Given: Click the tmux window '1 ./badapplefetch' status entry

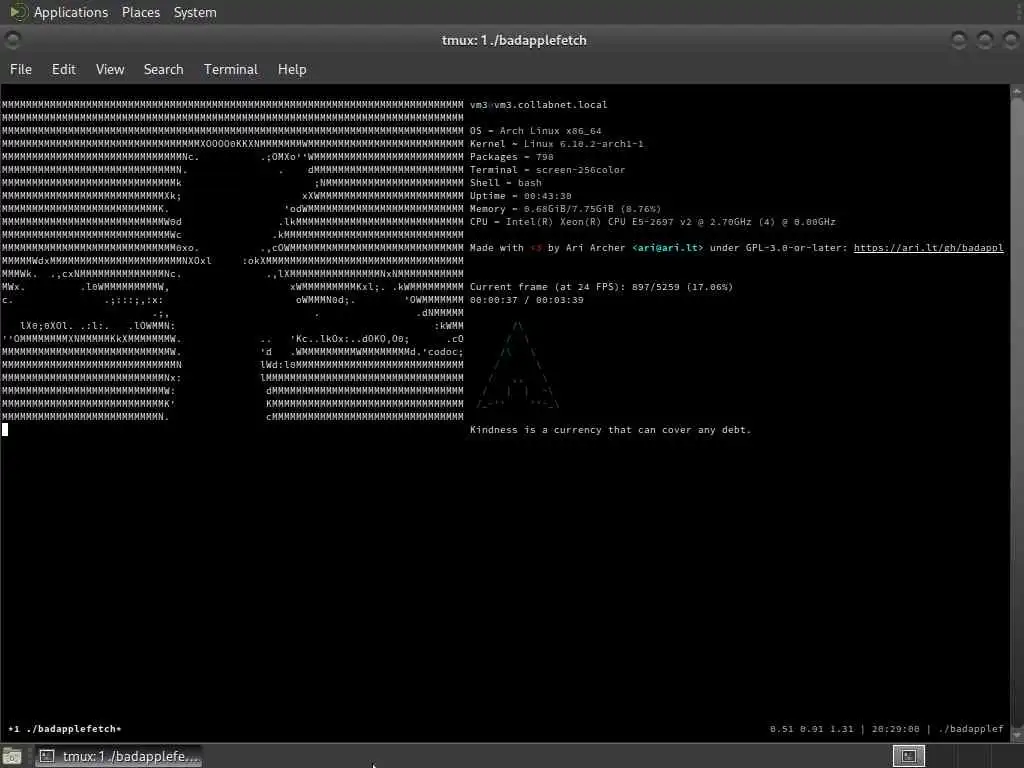Looking at the screenshot, I should coord(65,729).
